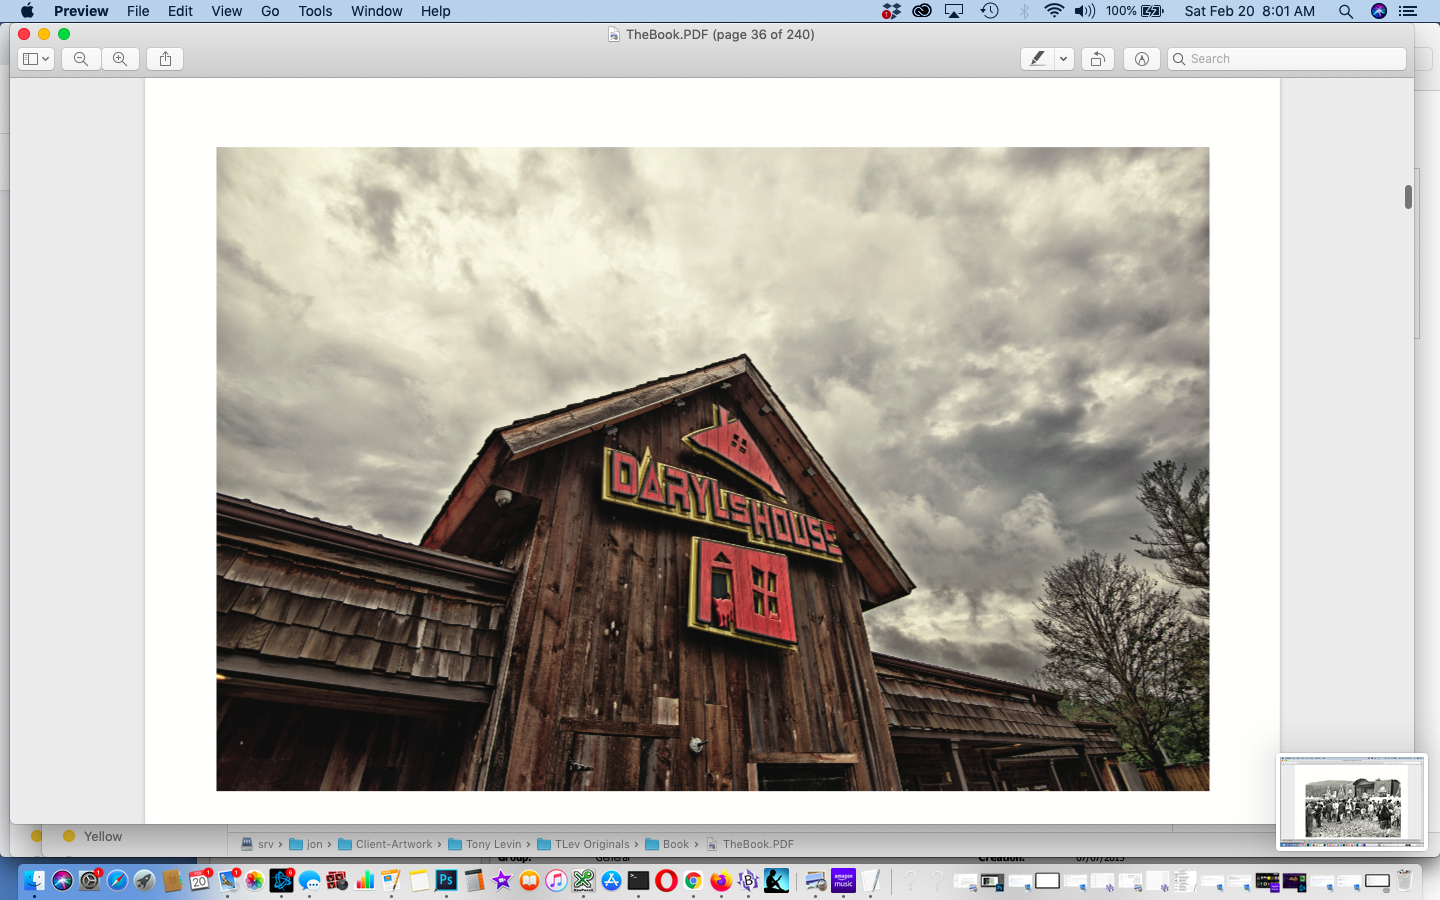This screenshot has height=900, width=1440.
Task: Rotate the page left
Action: pyautogui.click(x=1097, y=59)
